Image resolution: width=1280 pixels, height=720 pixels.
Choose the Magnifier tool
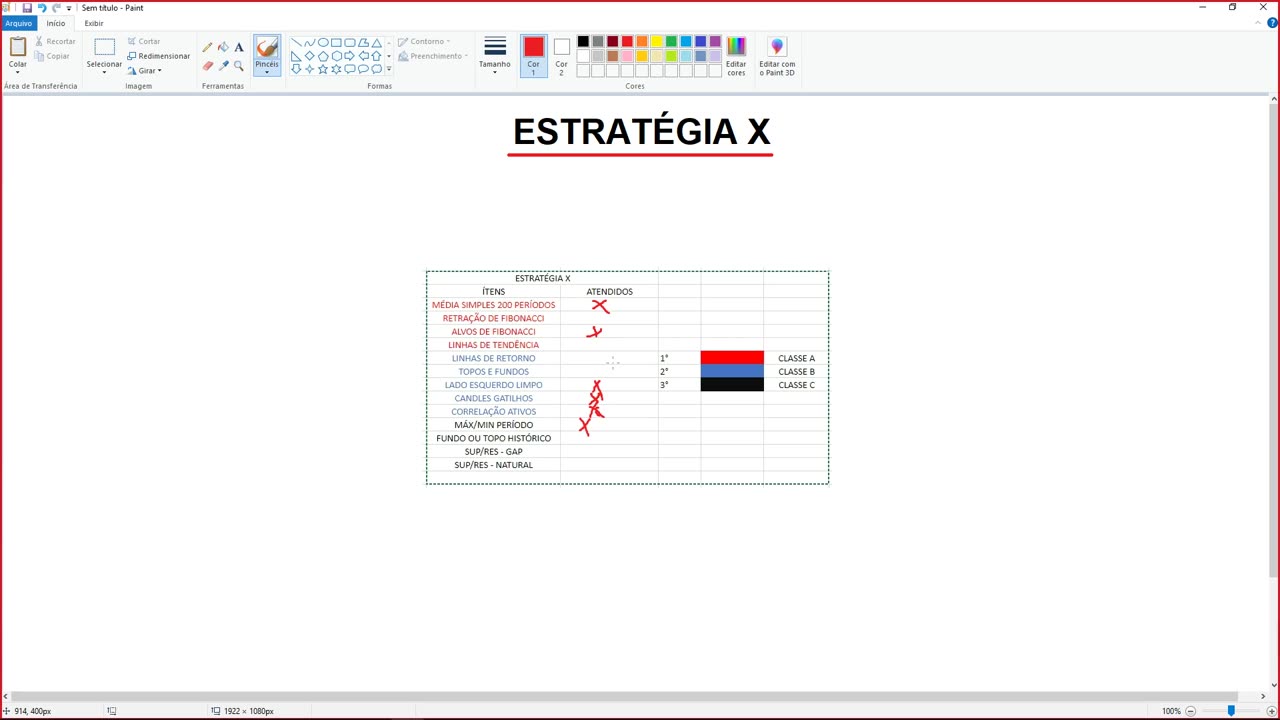(x=239, y=66)
